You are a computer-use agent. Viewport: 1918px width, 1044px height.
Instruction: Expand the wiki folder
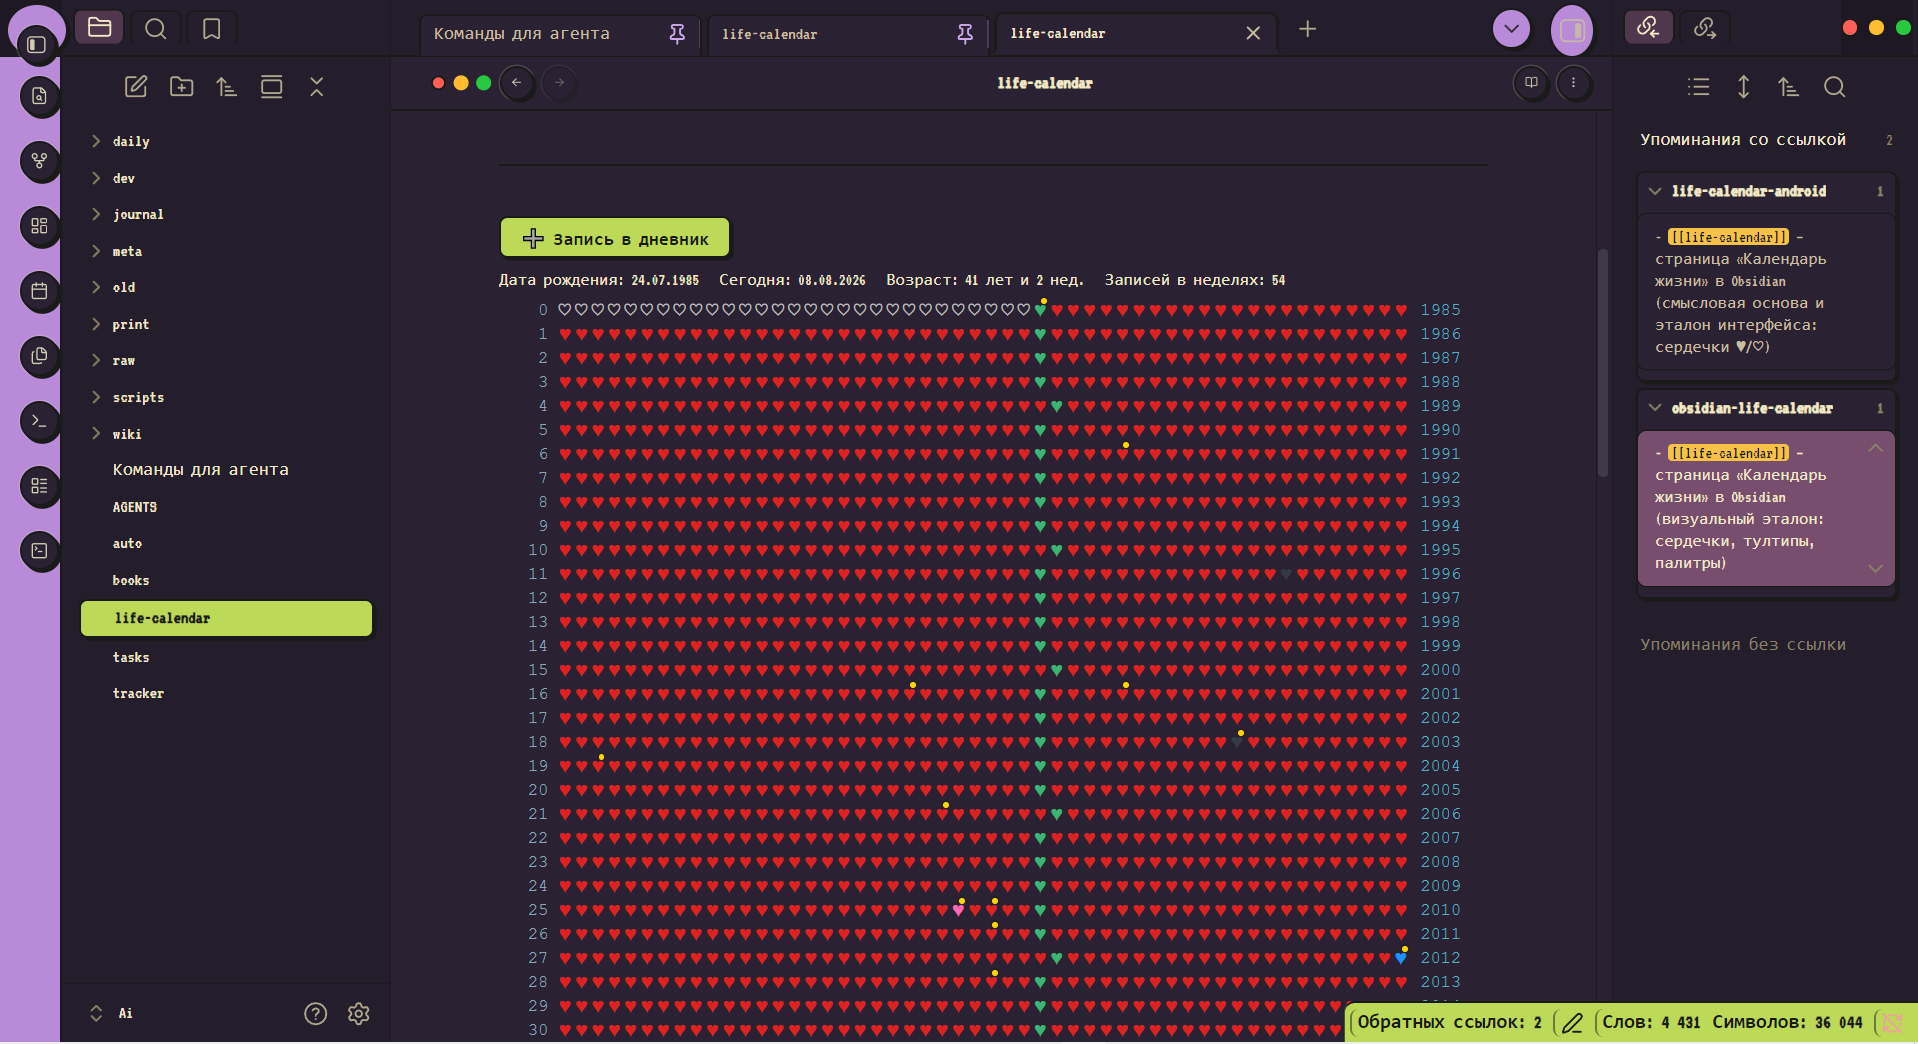click(96, 433)
